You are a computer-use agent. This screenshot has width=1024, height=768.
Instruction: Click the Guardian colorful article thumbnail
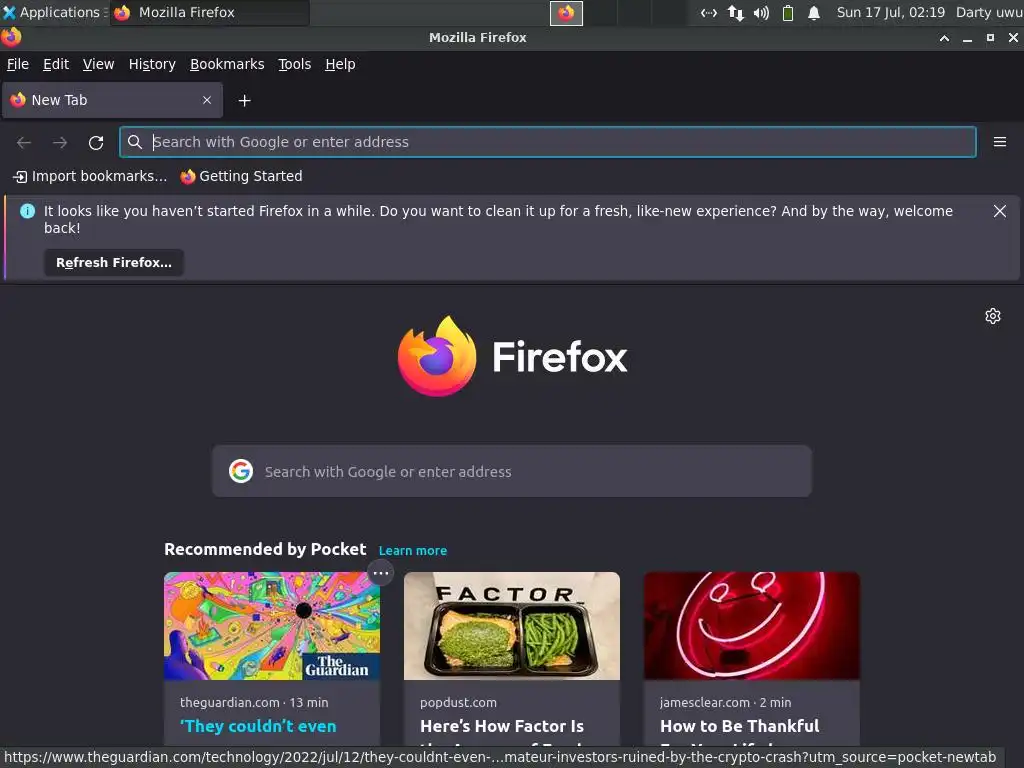coord(272,626)
